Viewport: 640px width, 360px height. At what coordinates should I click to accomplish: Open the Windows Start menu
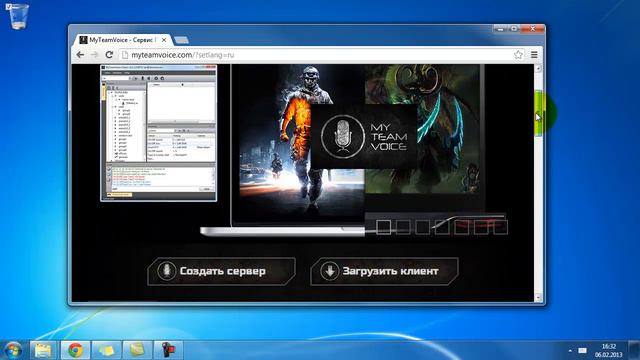pos(13,350)
